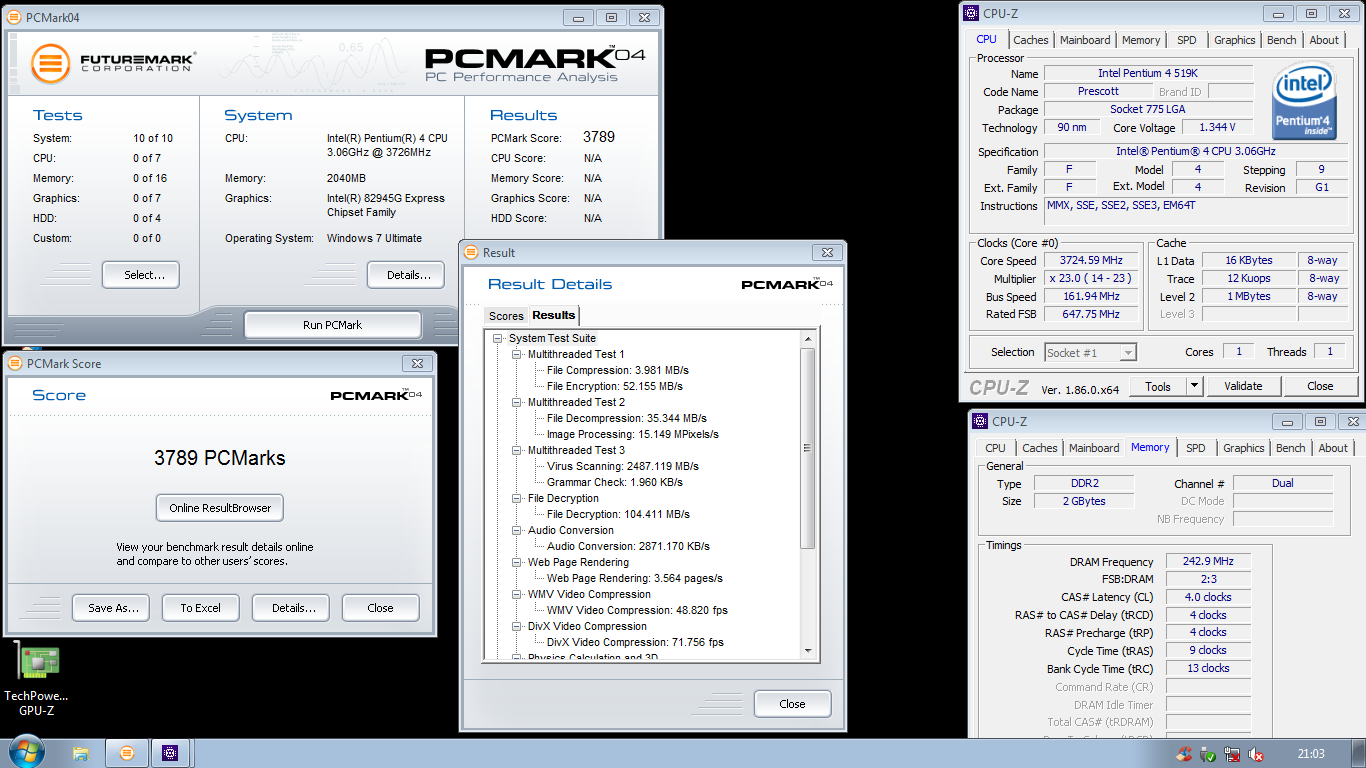
Task: Click the PCMark04 window title bar icon
Action: tap(14, 17)
